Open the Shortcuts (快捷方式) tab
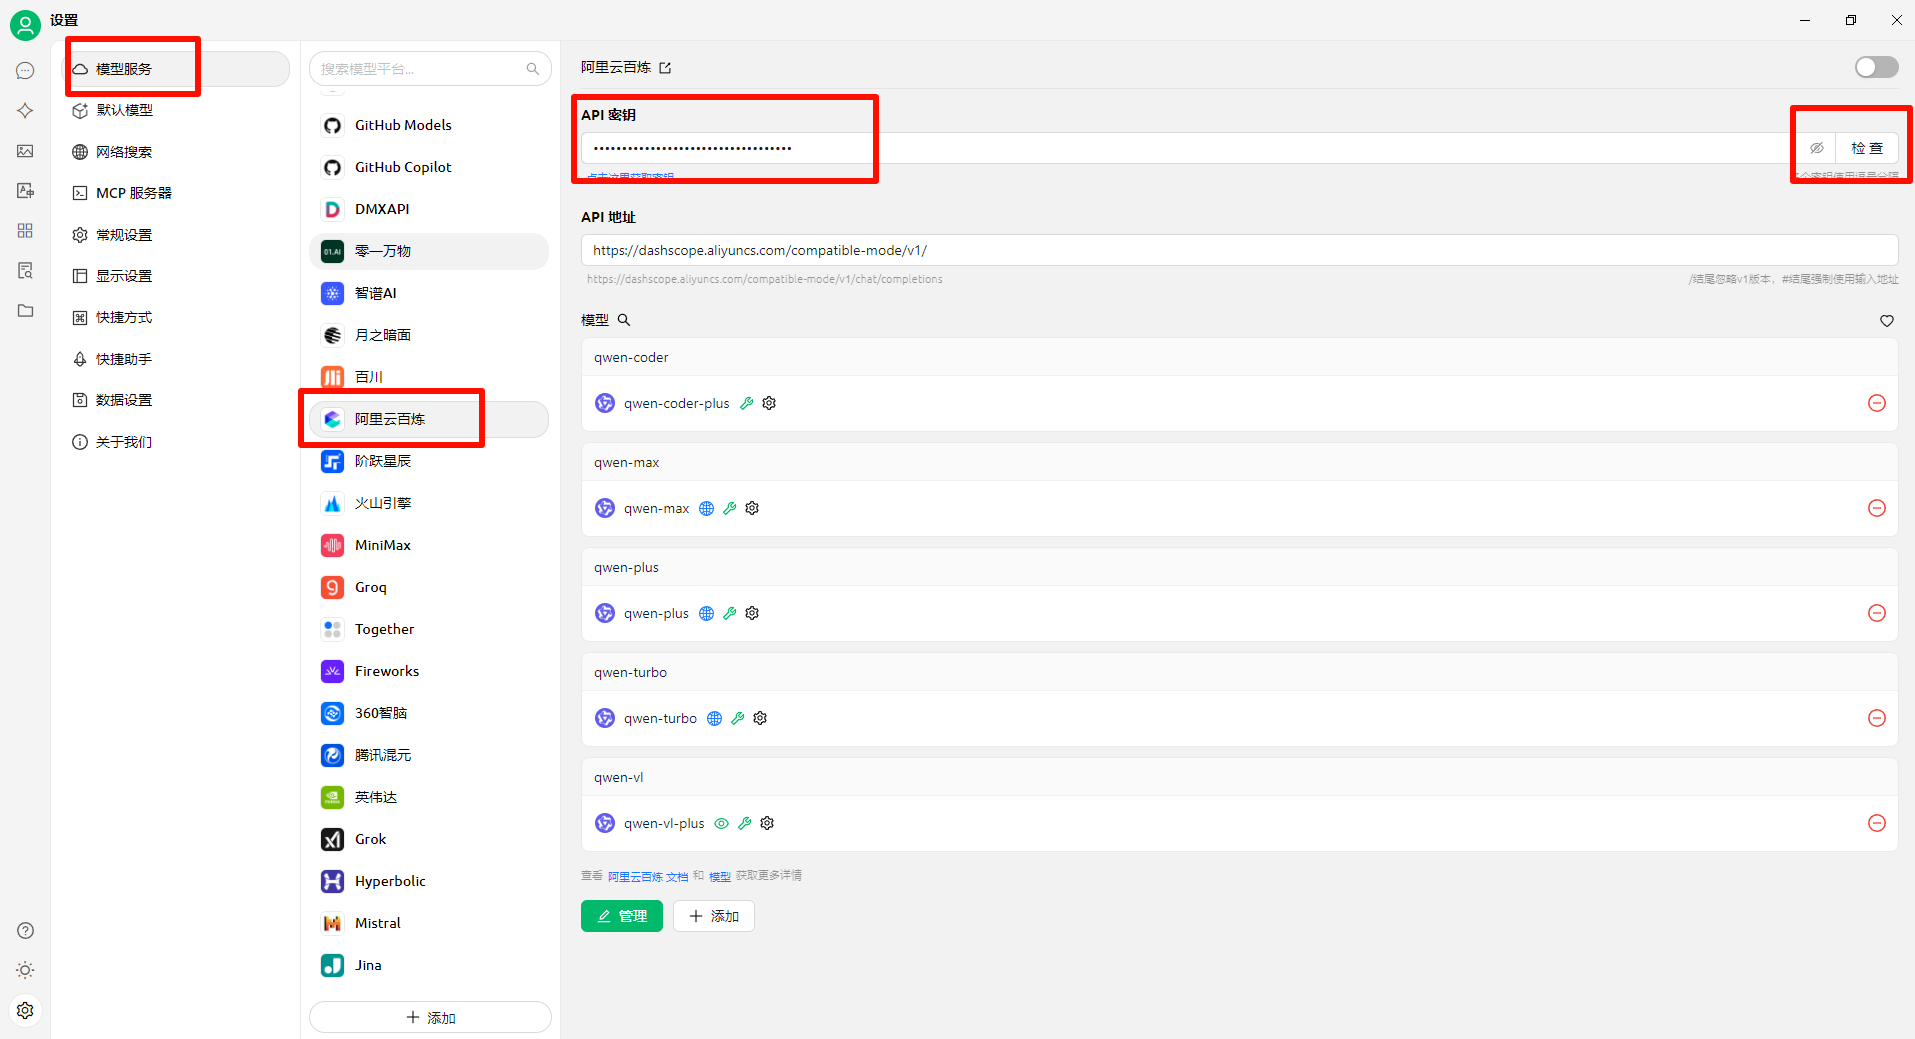Image resolution: width=1915 pixels, height=1039 pixels. [175, 317]
